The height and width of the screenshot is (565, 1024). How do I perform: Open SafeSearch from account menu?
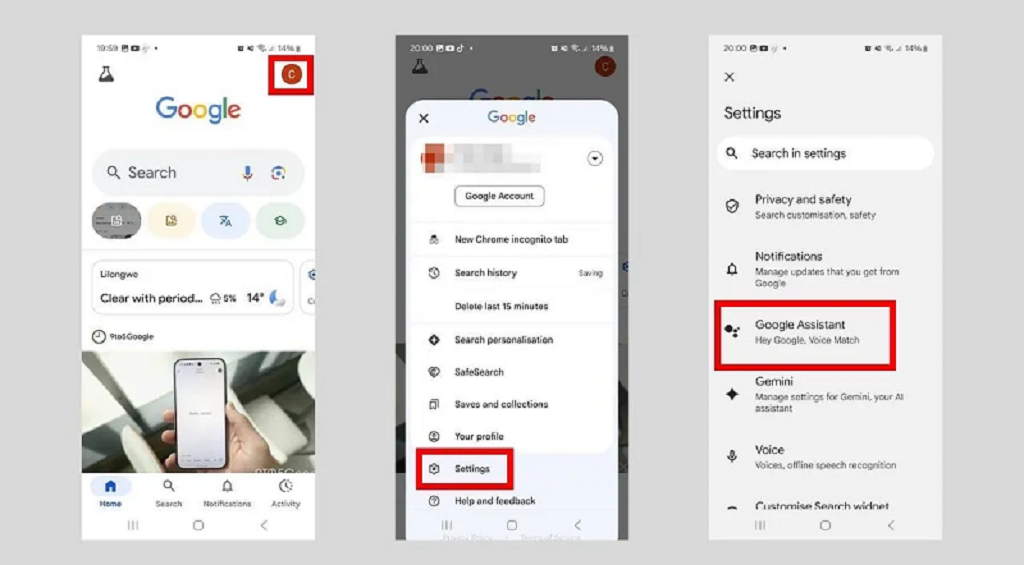479,372
